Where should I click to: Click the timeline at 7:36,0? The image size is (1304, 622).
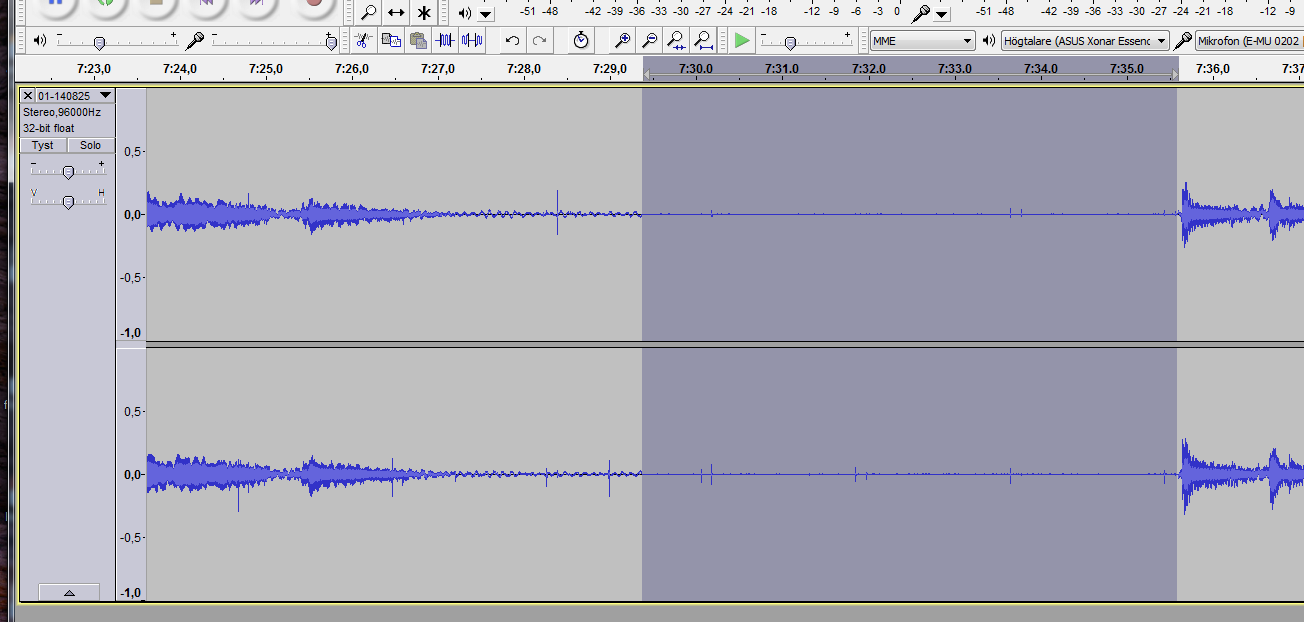point(1213,69)
